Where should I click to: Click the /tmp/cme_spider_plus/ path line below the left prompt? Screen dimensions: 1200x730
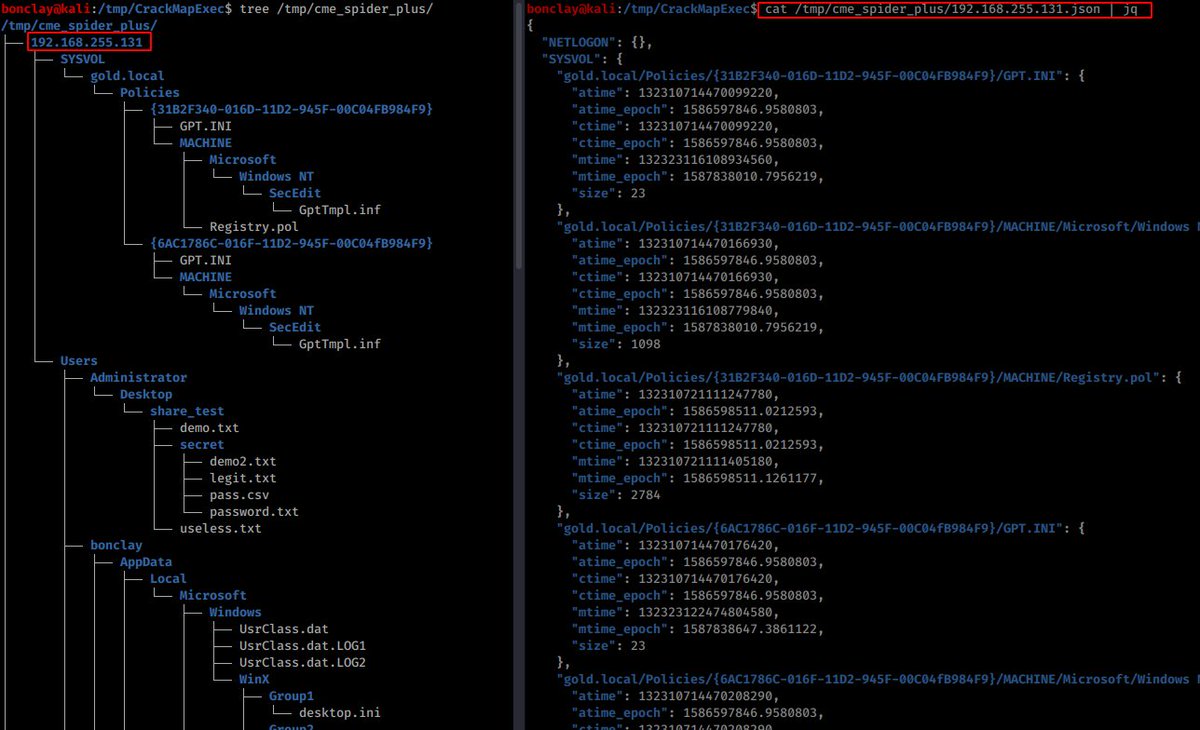coord(79,25)
